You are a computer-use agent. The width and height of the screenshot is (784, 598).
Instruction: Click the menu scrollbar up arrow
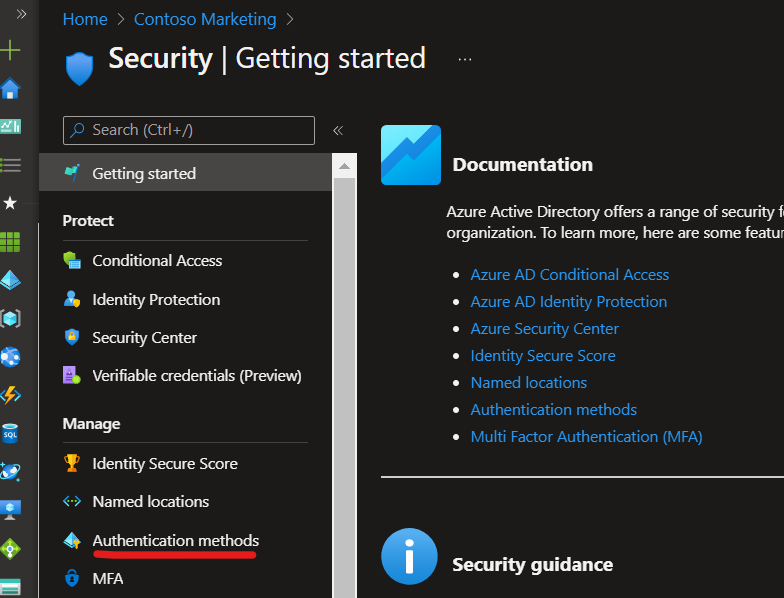(344, 166)
